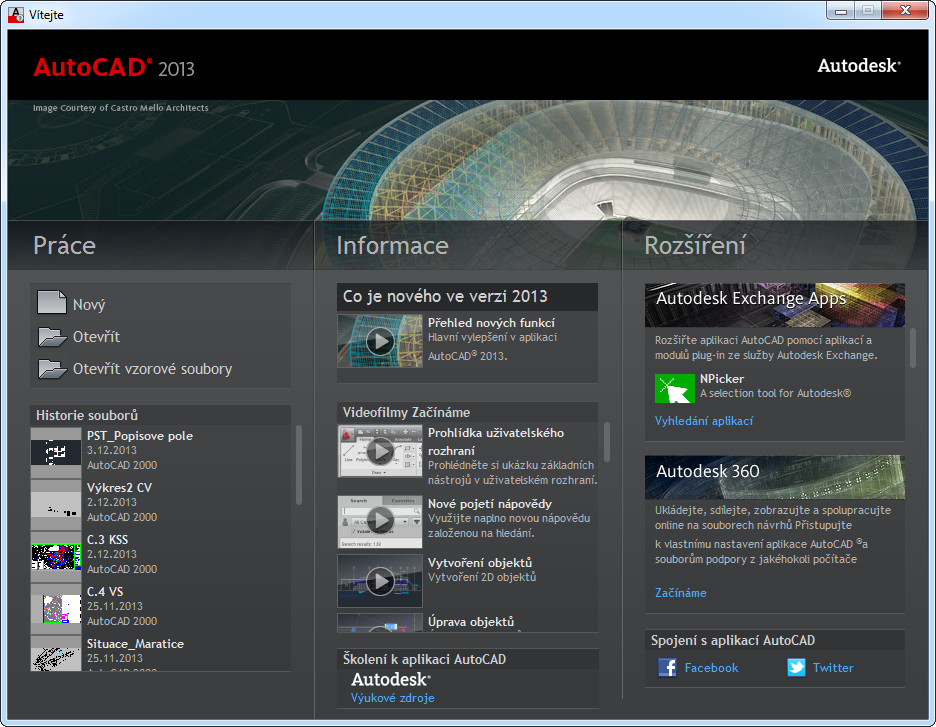Click the Twitter bird icon
The width and height of the screenshot is (936, 727).
point(796,668)
